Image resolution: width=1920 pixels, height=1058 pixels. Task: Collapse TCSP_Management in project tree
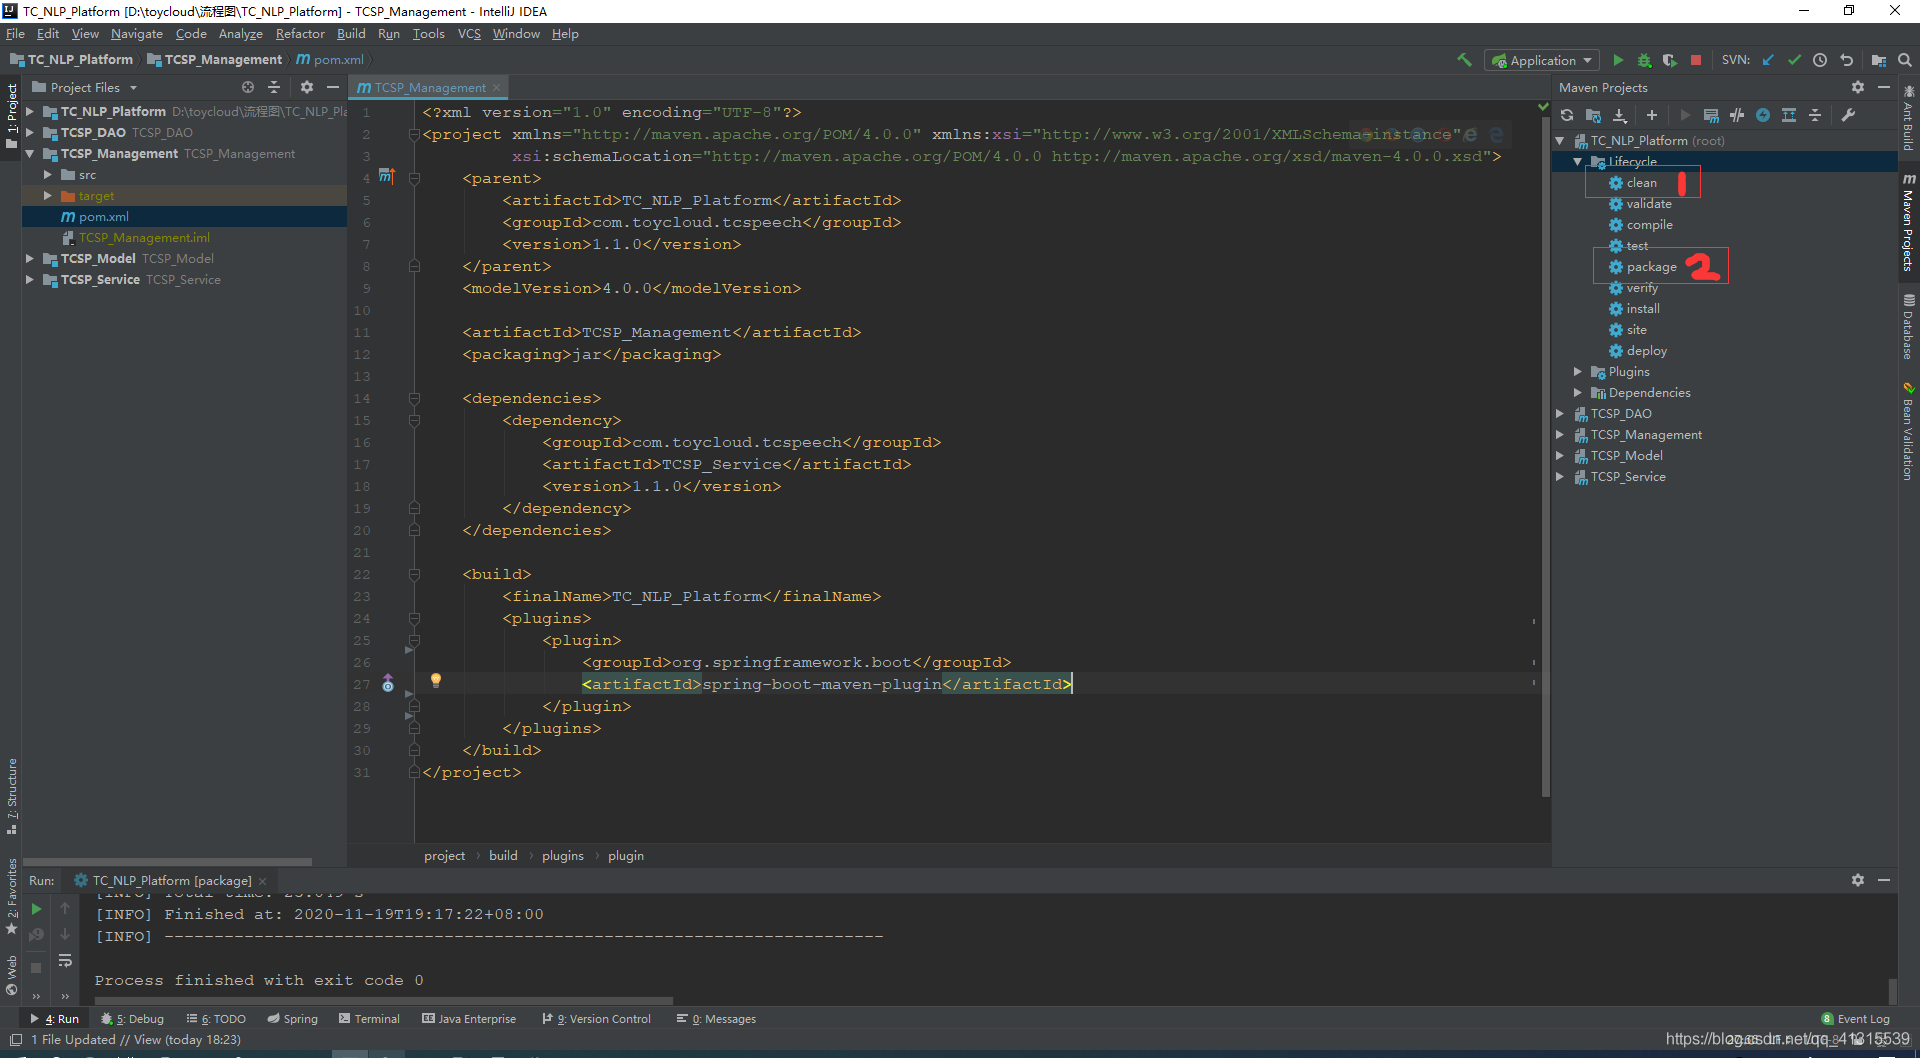point(30,153)
